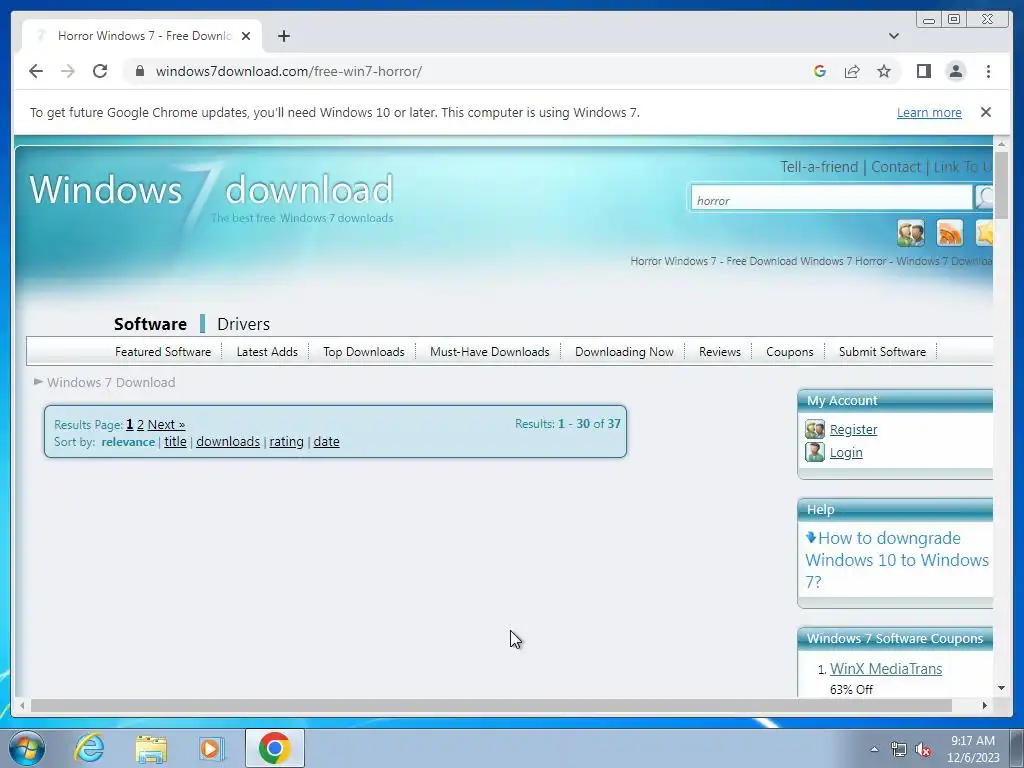1024x768 pixels.
Task: Click the community users icon below search
Action: pos(910,233)
